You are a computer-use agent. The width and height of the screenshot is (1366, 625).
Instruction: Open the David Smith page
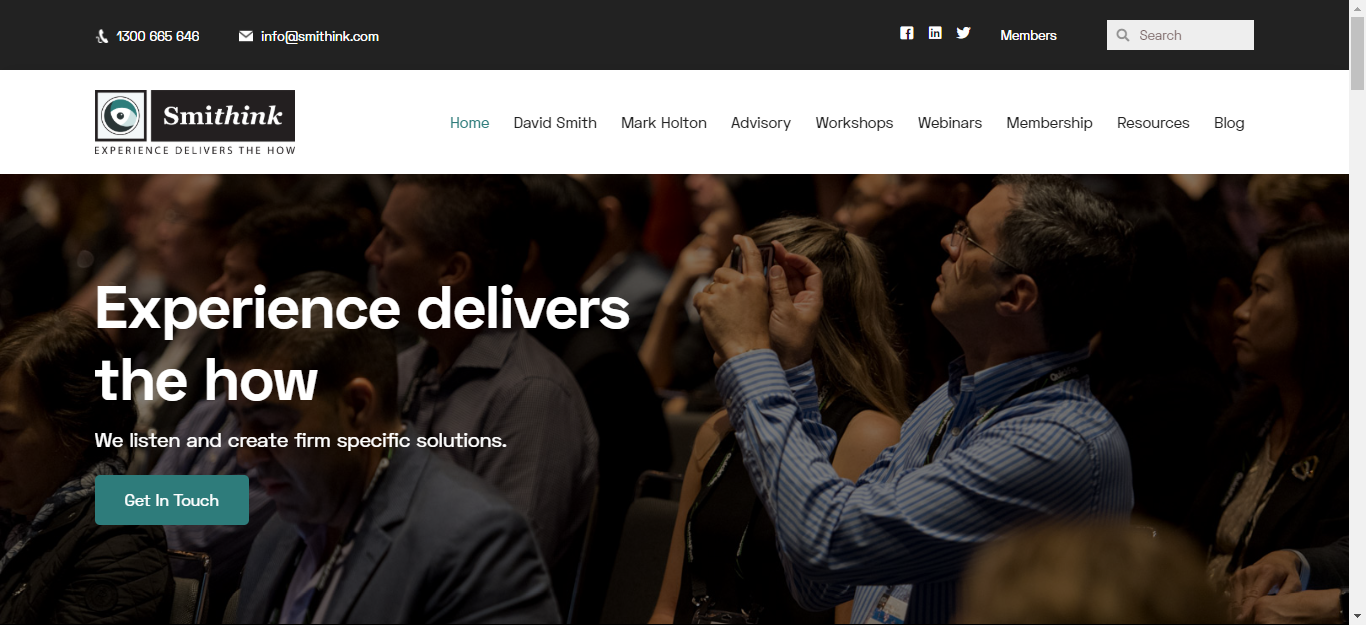[555, 123]
